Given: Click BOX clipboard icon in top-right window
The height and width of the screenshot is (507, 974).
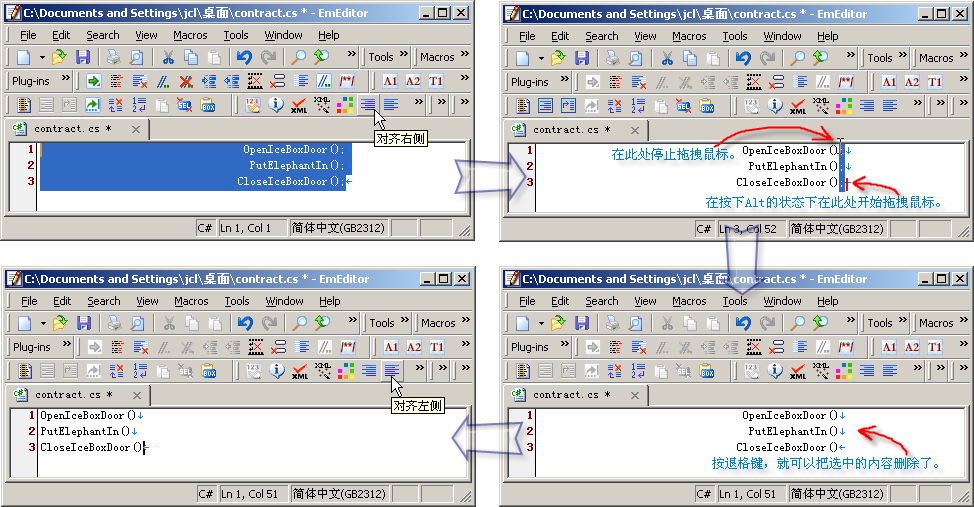Looking at the screenshot, I should pos(707,106).
